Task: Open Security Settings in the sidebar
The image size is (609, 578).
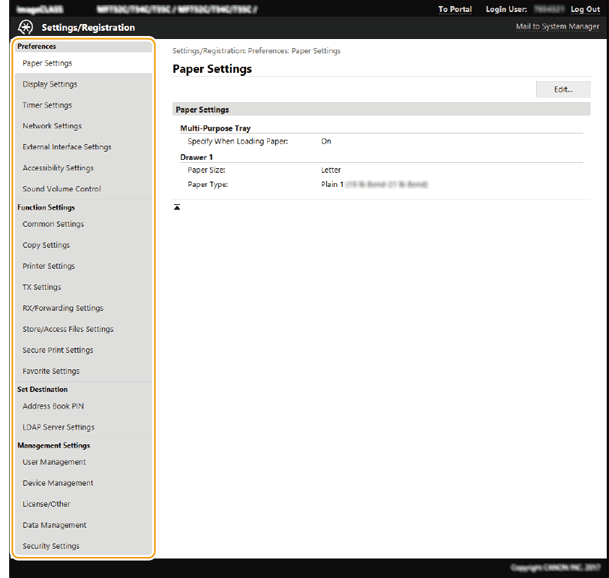Action: pos(51,546)
